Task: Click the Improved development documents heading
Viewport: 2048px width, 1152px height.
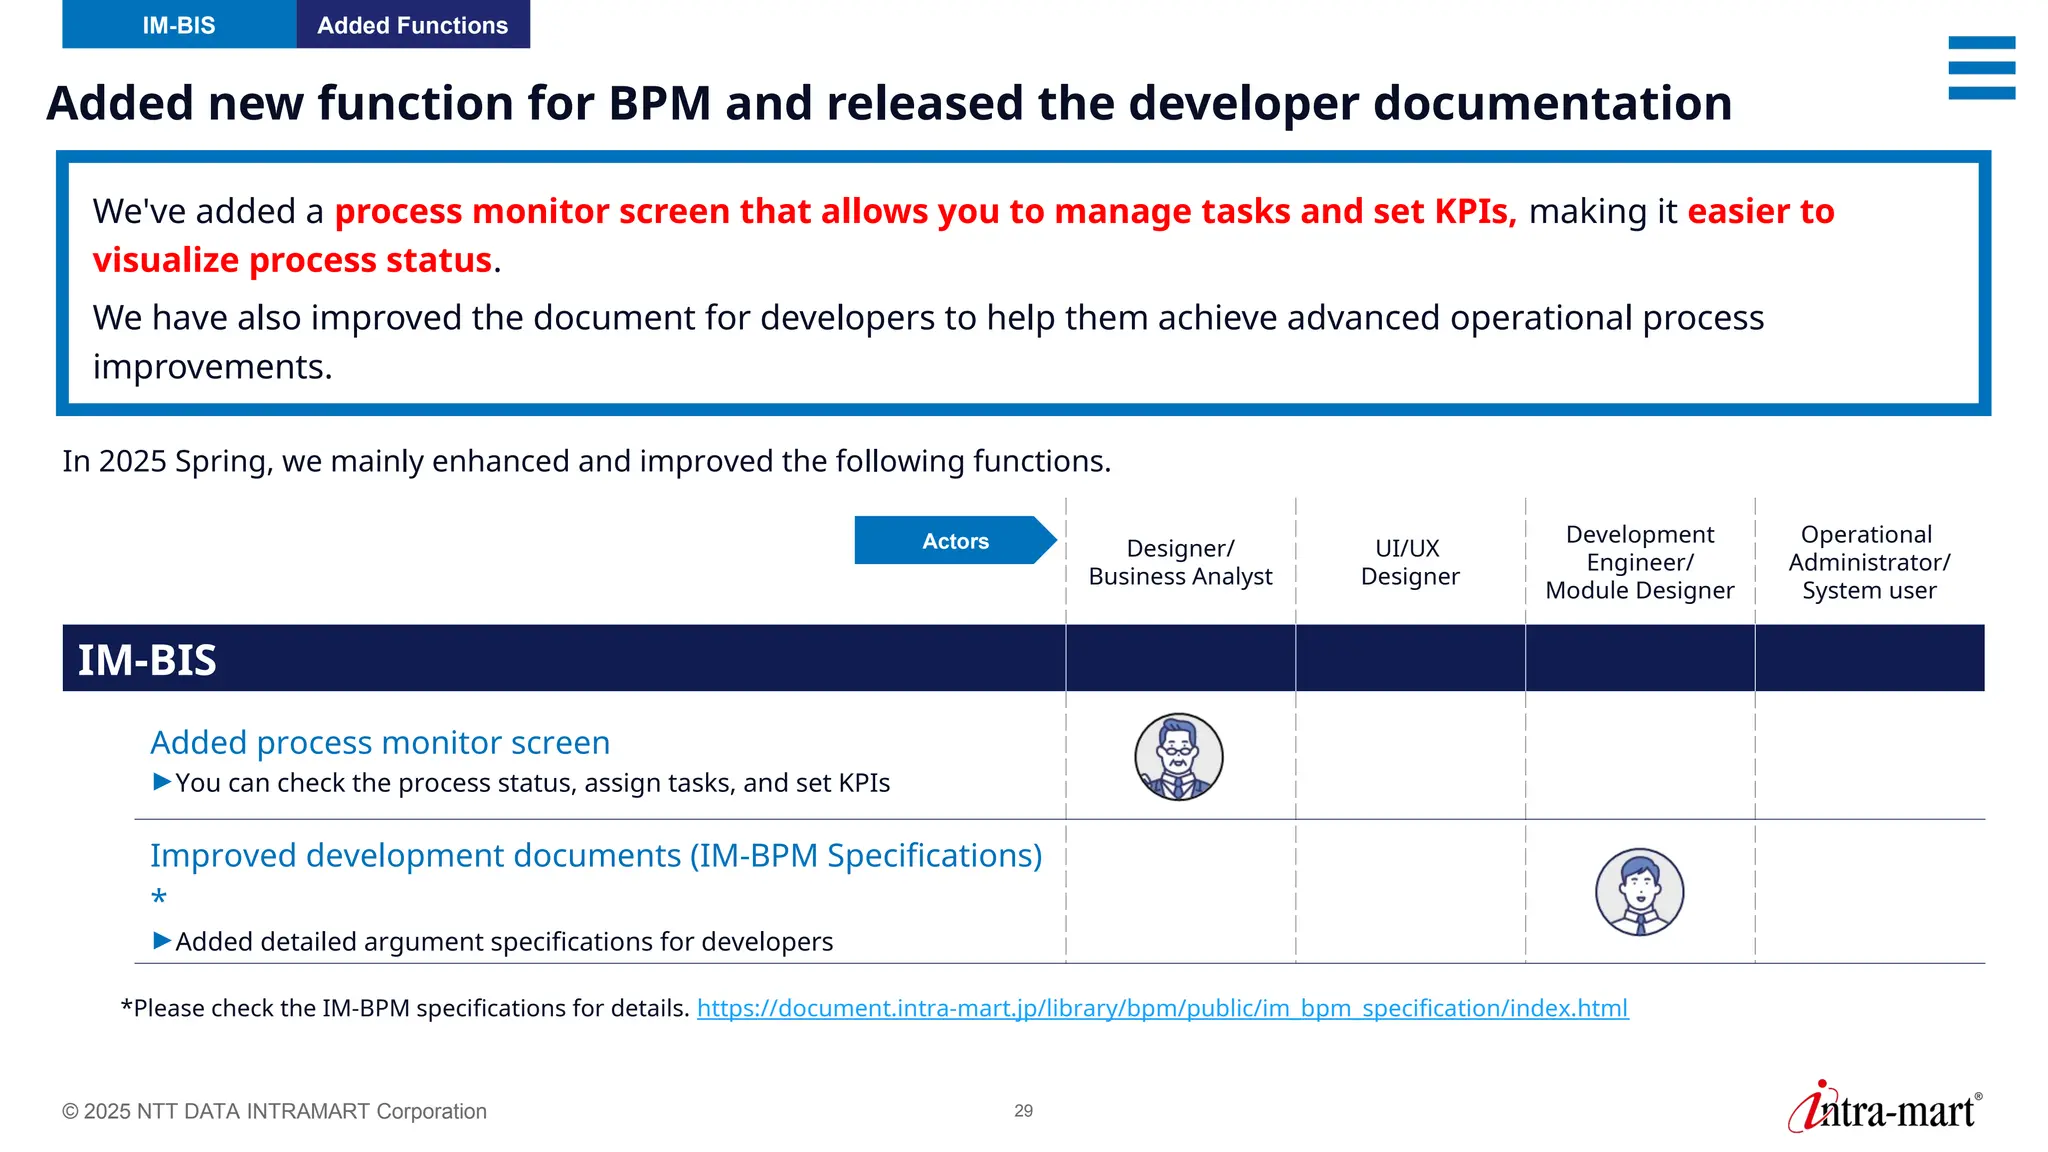Action: pos(596,856)
